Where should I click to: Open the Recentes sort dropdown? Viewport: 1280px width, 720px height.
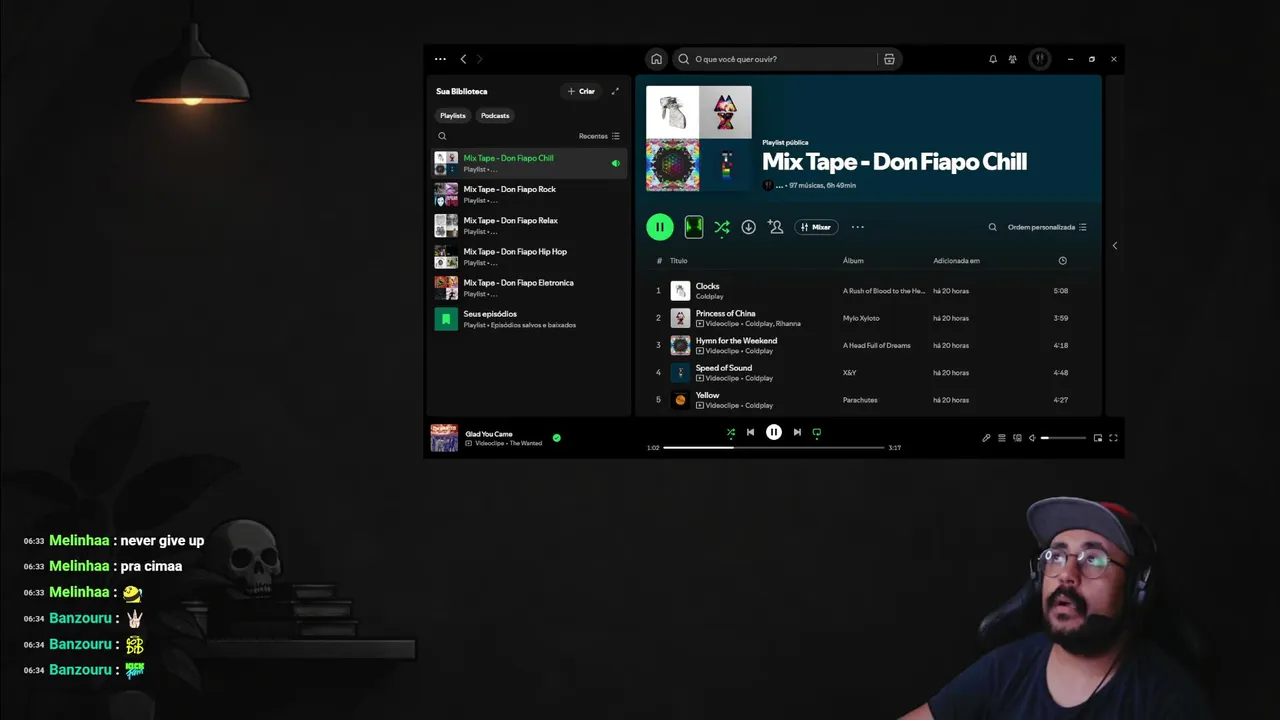(x=599, y=136)
